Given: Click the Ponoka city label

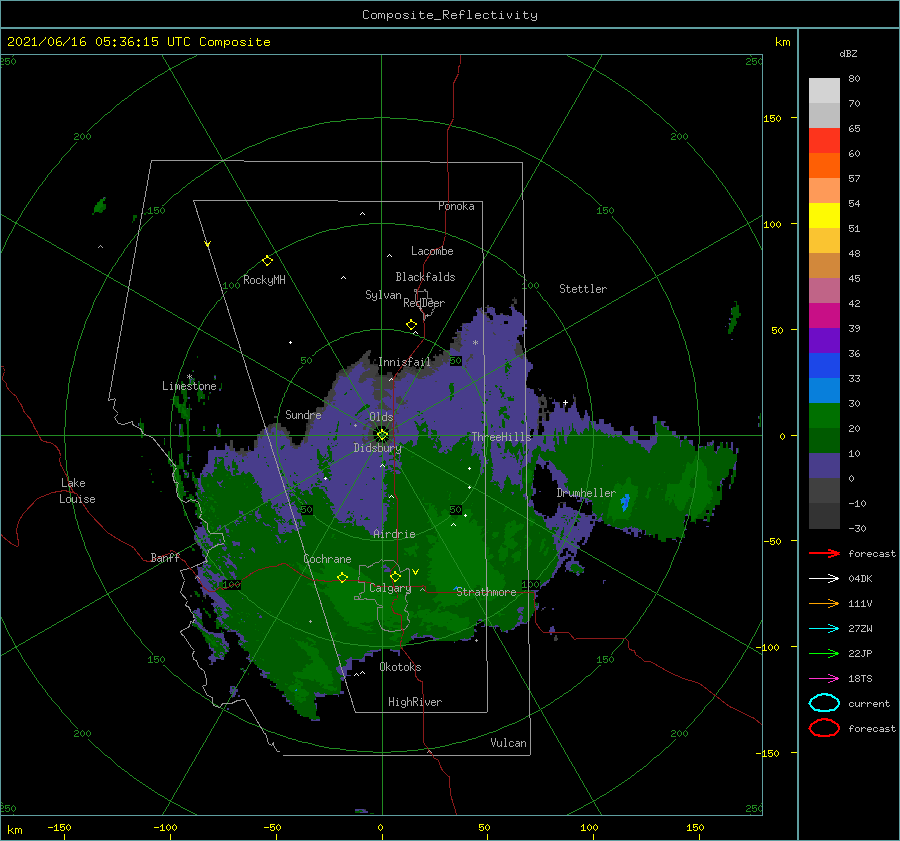Looking at the screenshot, I should point(456,206).
